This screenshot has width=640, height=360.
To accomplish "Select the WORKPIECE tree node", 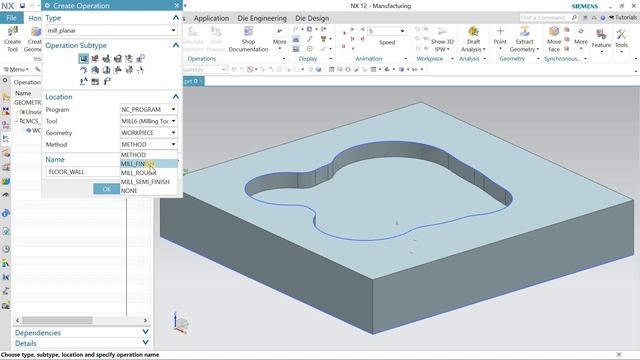I will click(34, 131).
